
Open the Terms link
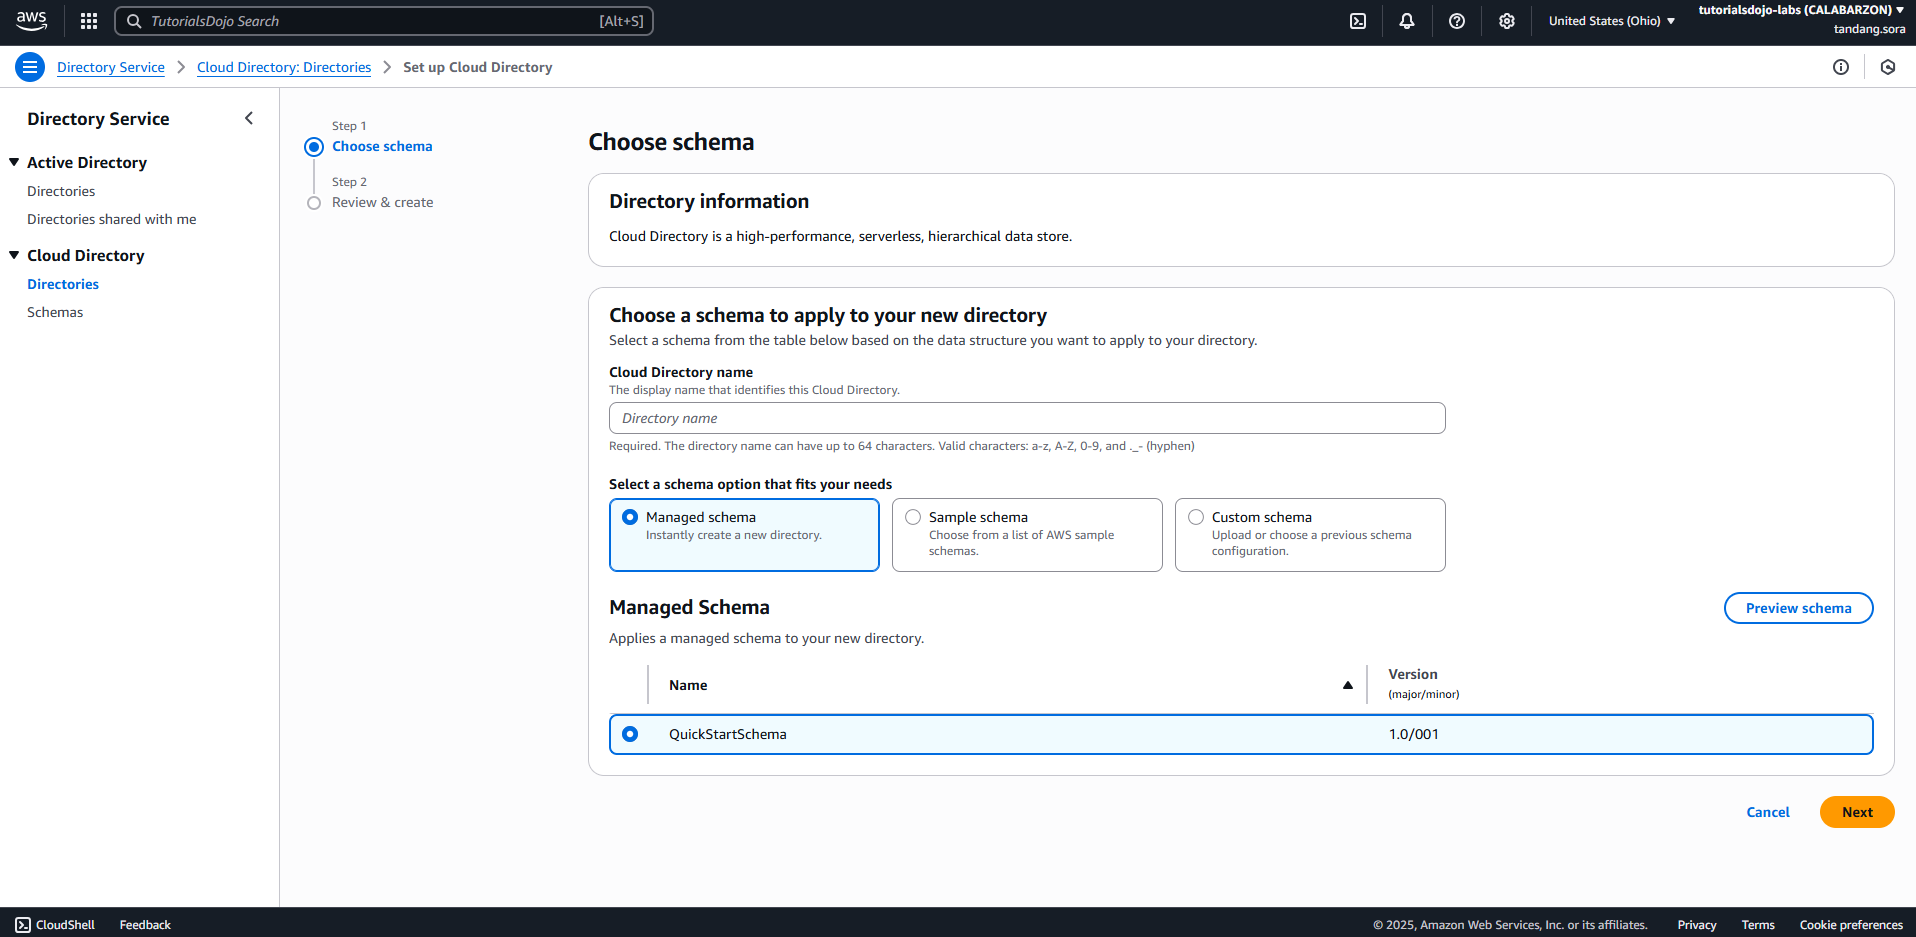coord(1758,925)
